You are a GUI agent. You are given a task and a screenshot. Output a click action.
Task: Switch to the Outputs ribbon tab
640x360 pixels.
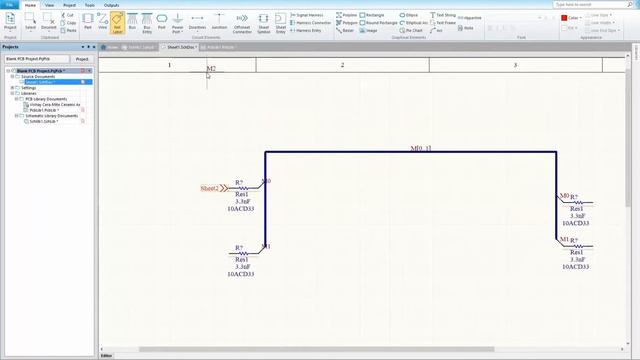(111, 5)
